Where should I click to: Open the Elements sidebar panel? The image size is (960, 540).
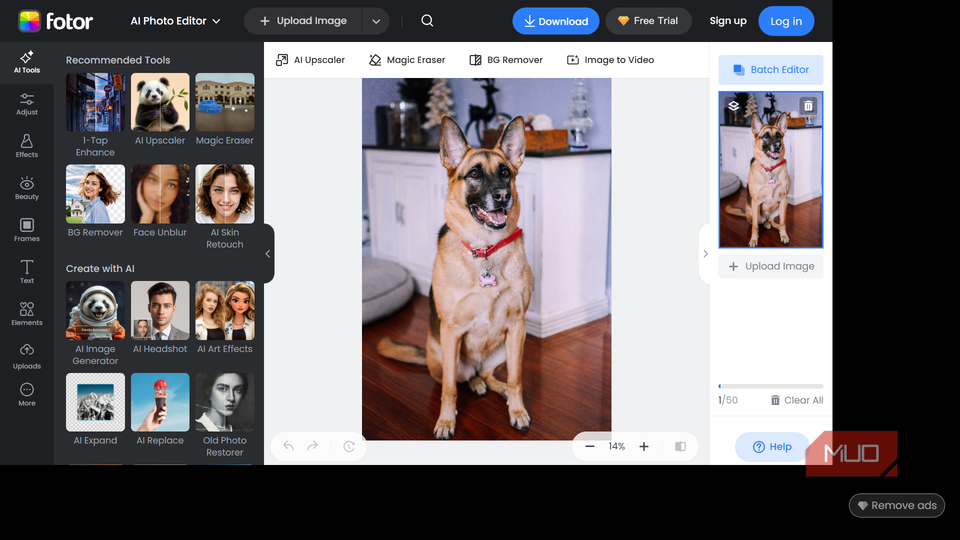(x=27, y=314)
